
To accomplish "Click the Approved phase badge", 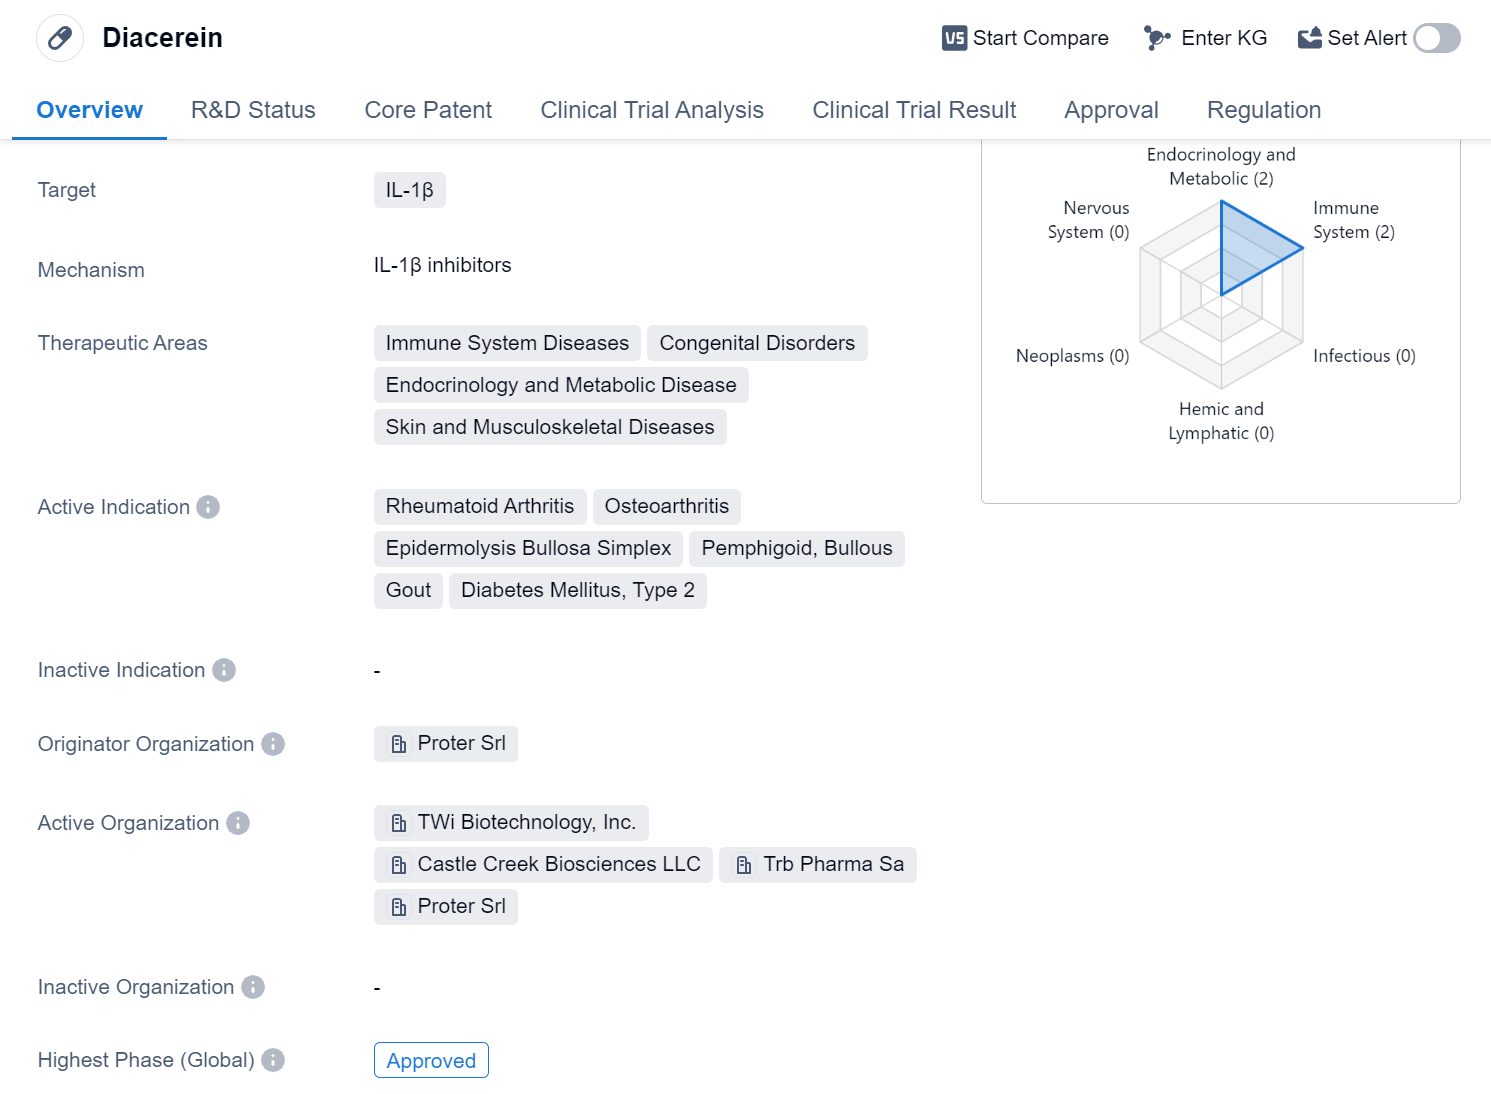I will [x=431, y=1060].
